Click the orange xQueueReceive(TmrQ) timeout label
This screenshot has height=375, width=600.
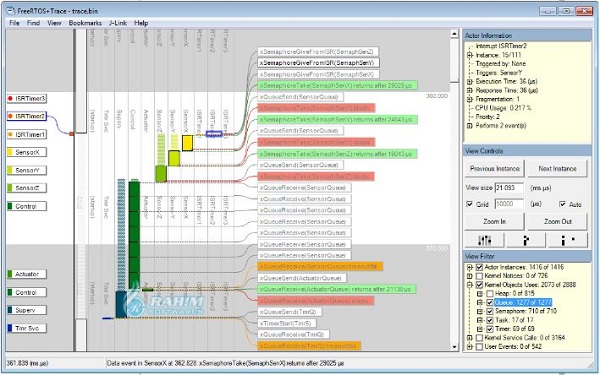(x=309, y=346)
